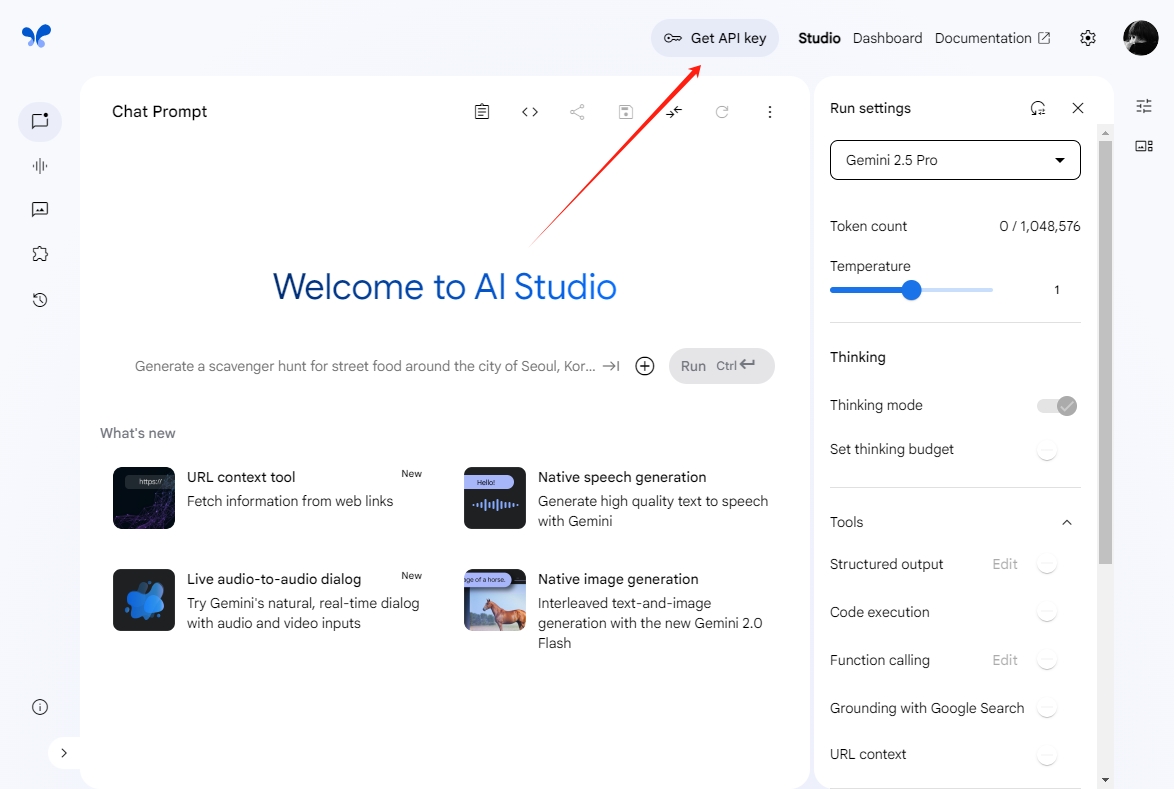The width and height of the screenshot is (1174, 789).
Task: Click the Run settings scrollbar thumb
Action: coord(1105,352)
